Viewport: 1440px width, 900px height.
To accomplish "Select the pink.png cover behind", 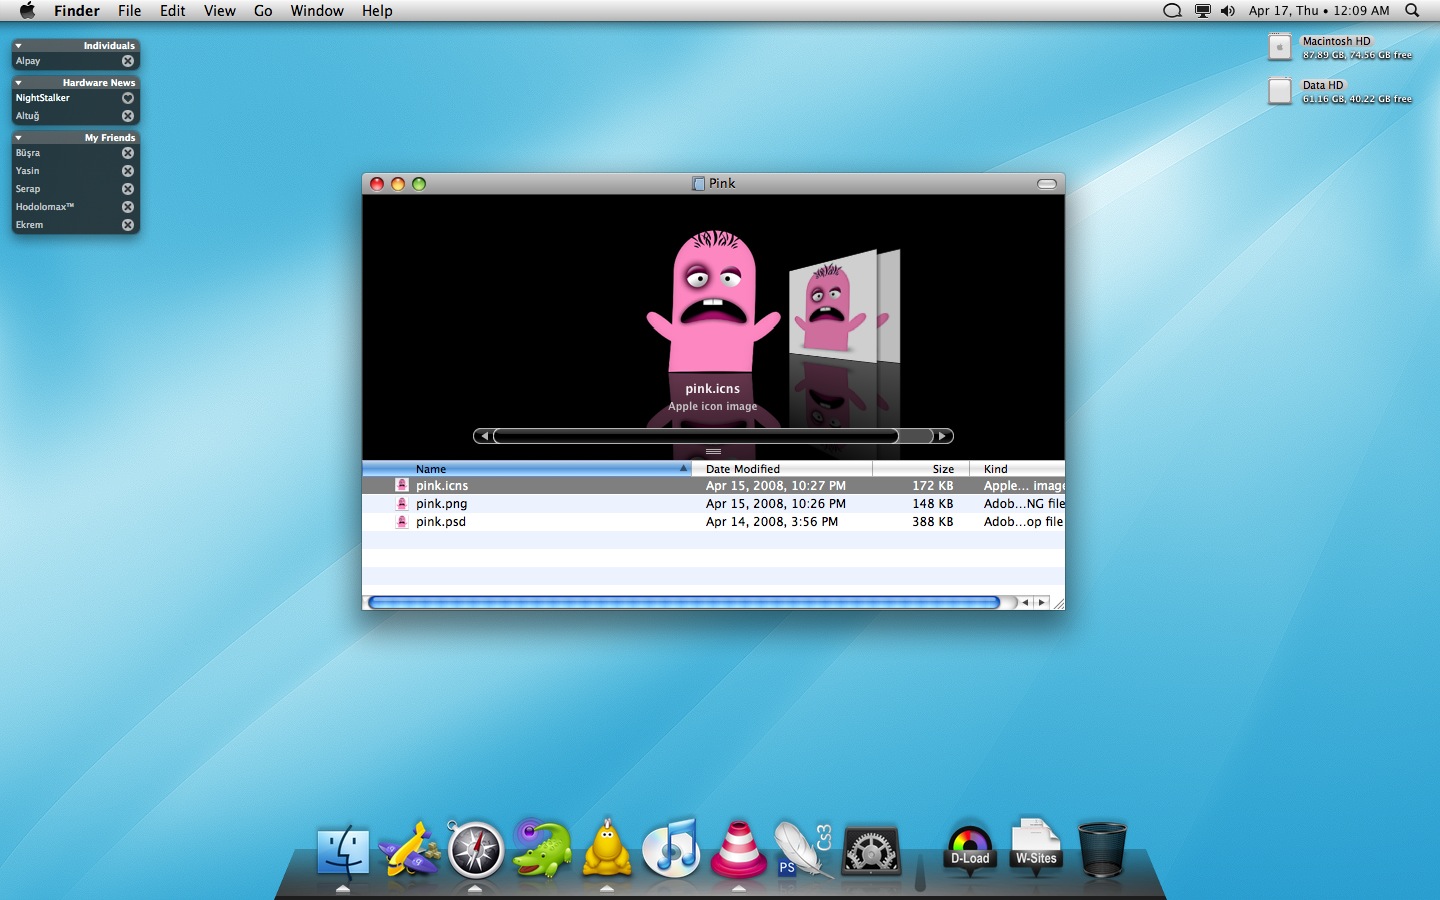I will coord(832,305).
